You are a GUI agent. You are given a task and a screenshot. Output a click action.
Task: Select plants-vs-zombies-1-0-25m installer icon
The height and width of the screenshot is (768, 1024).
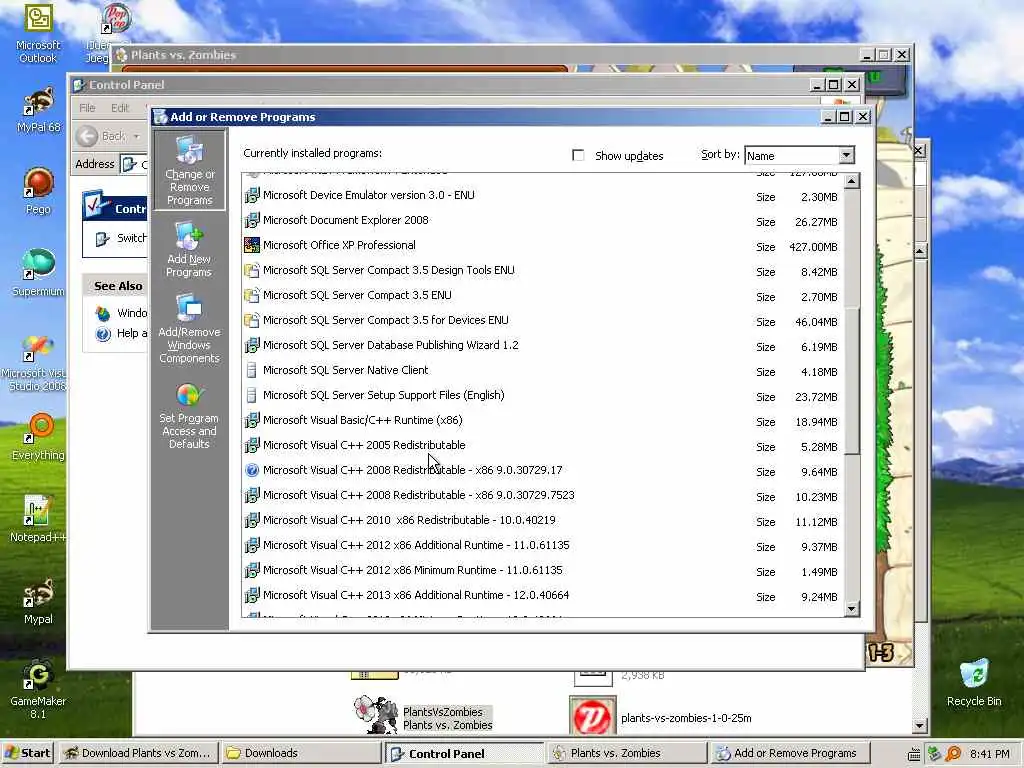tap(592, 717)
